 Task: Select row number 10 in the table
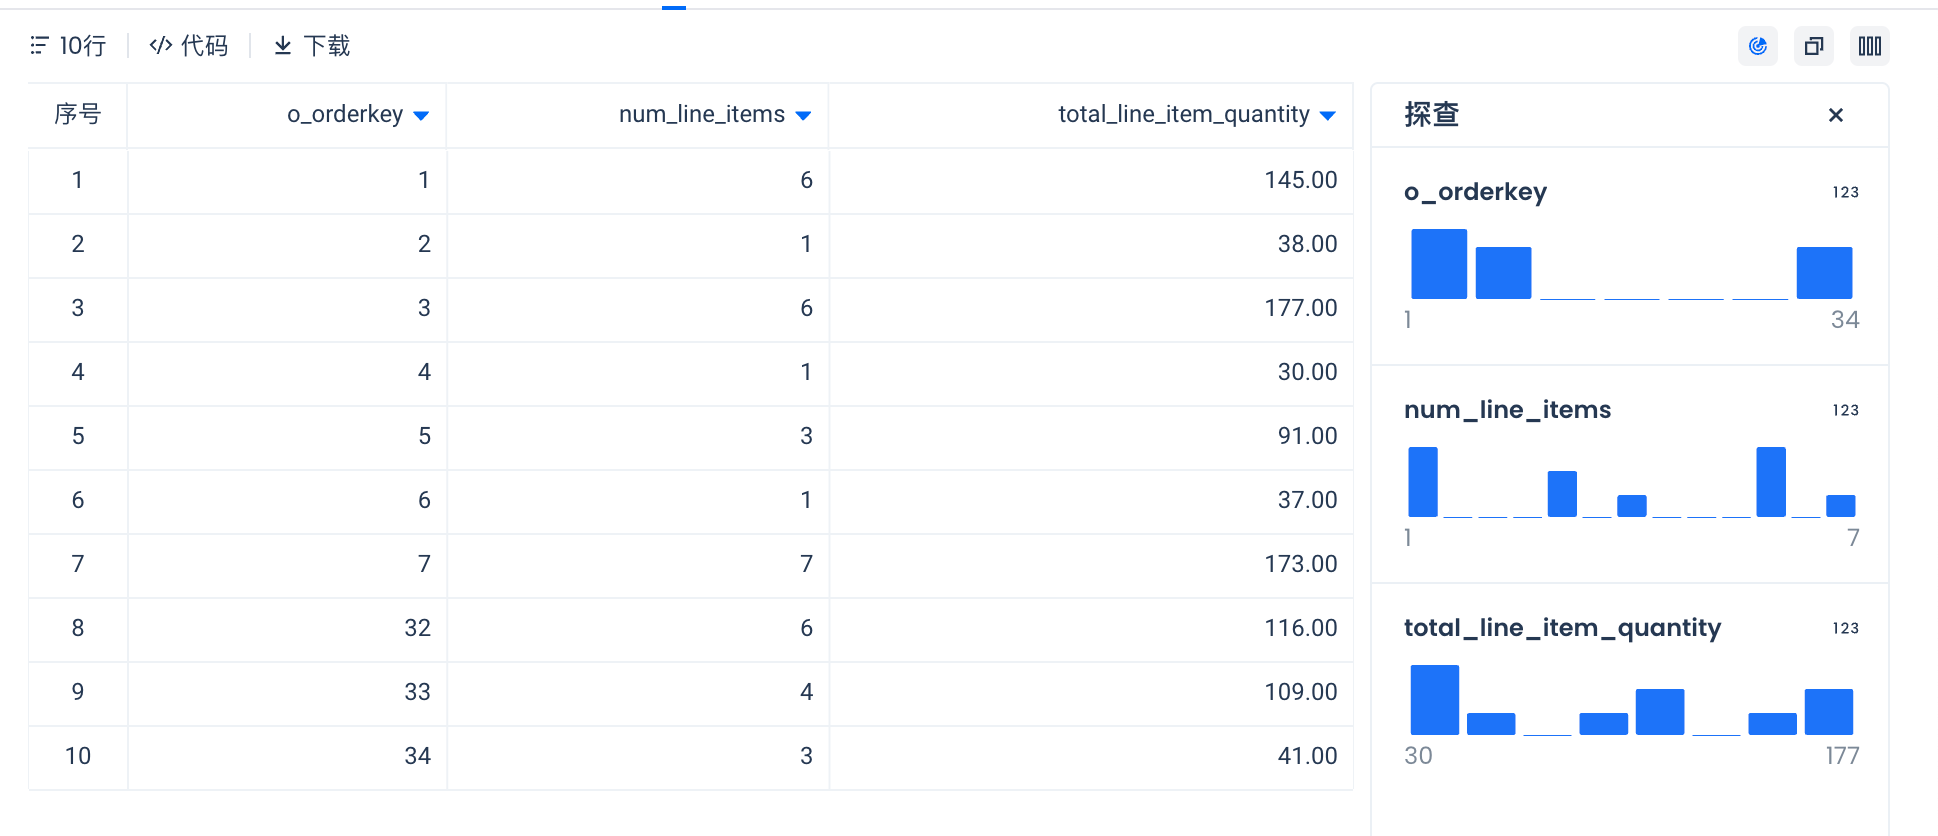click(x=78, y=756)
